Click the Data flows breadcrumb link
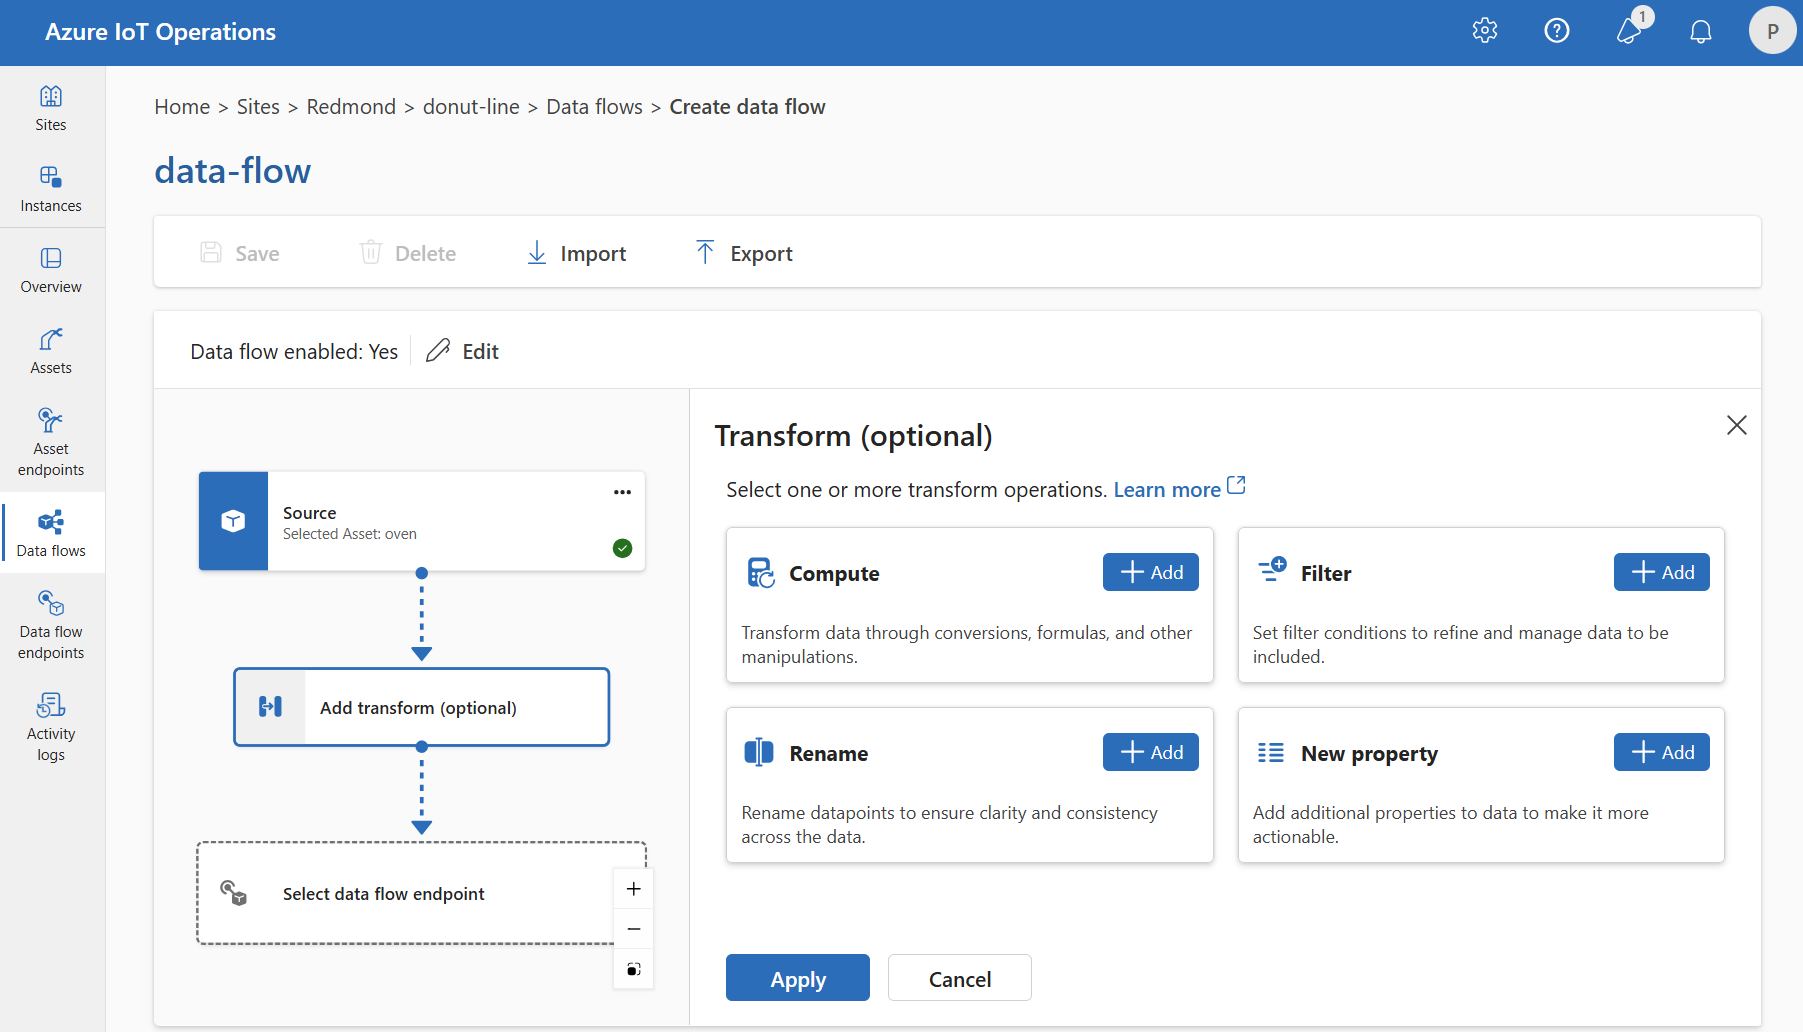This screenshot has height=1032, width=1803. point(594,107)
